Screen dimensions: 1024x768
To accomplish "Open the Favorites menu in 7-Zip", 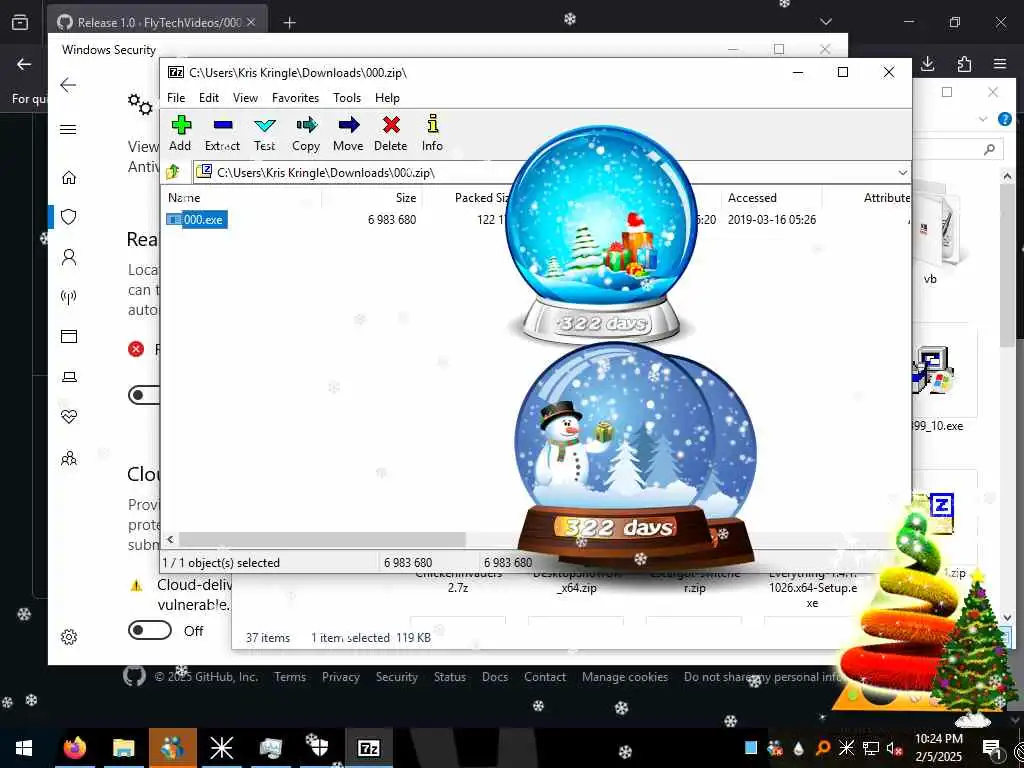I will coord(295,98).
